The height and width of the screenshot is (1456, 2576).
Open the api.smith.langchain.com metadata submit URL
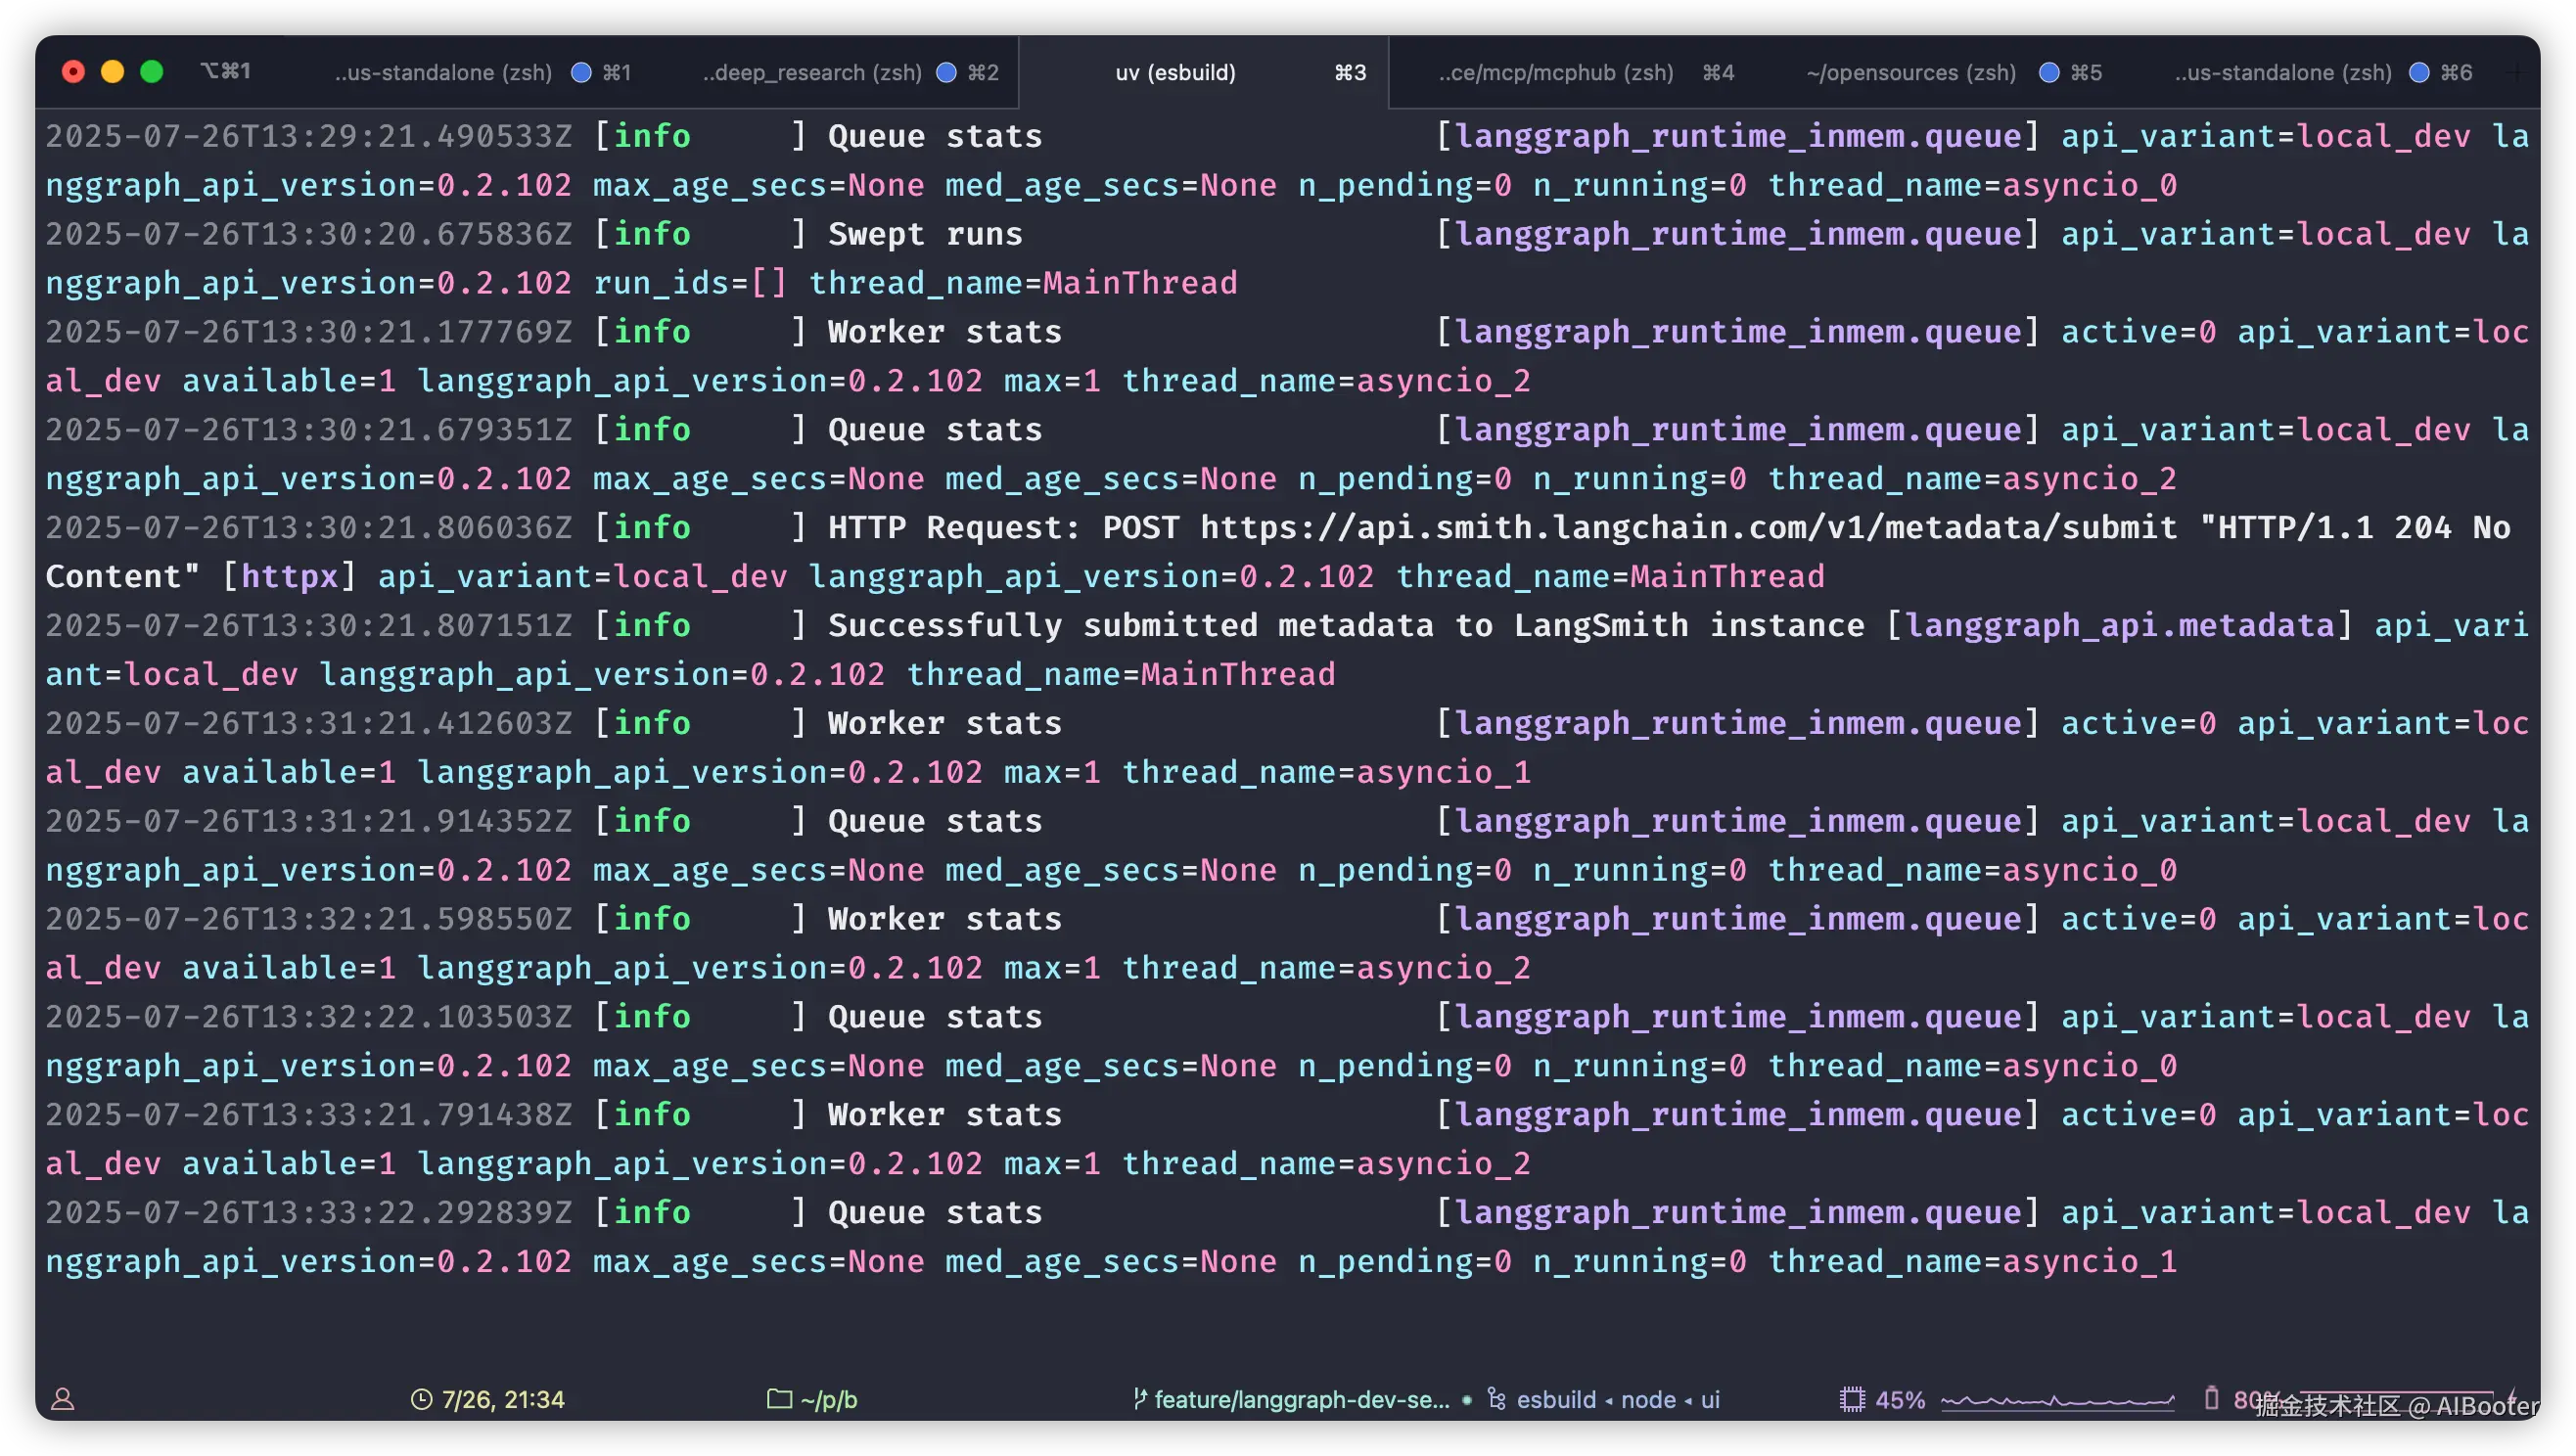[x=1688, y=527]
